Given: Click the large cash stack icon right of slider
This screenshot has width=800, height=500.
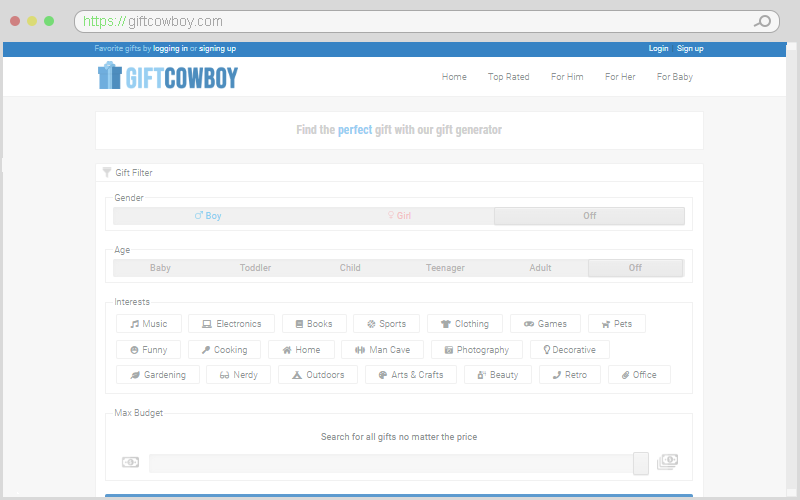Looking at the screenshot, I should (x=667, y=462).
